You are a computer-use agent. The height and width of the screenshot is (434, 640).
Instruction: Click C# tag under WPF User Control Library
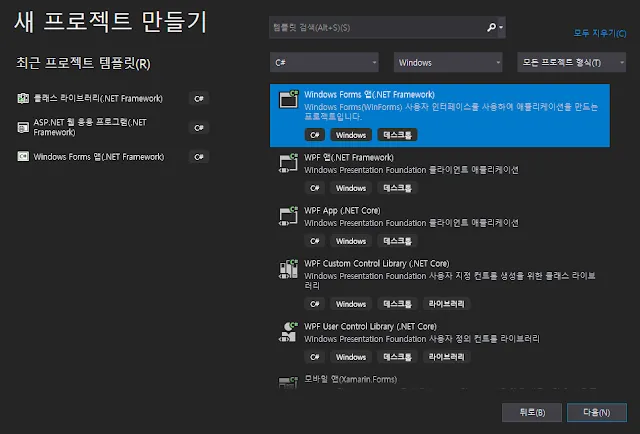[x=315, y=357]
